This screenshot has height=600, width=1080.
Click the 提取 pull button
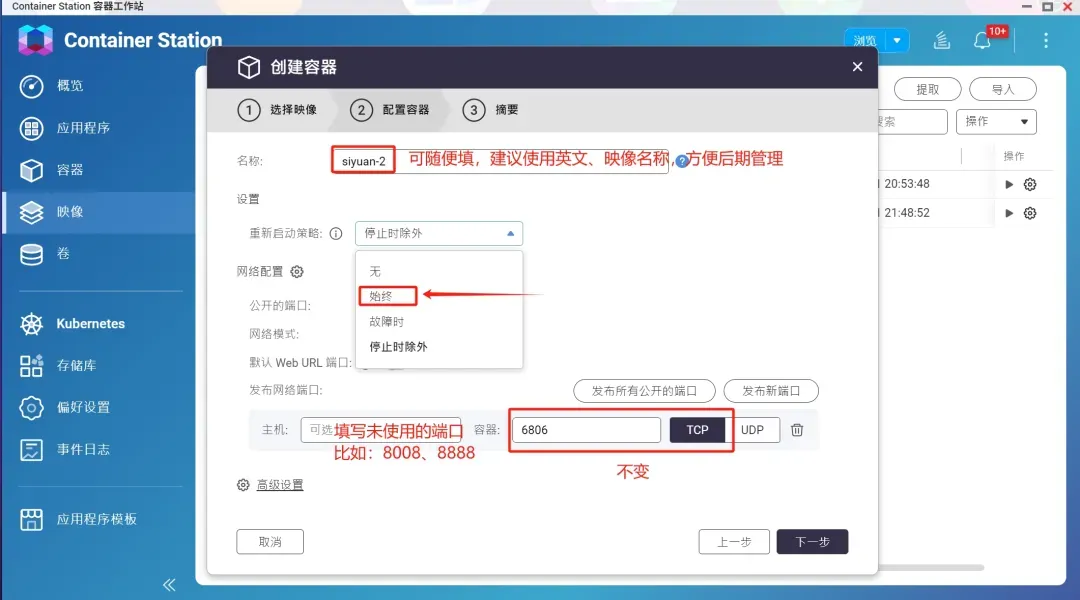(x=927, y=90)
